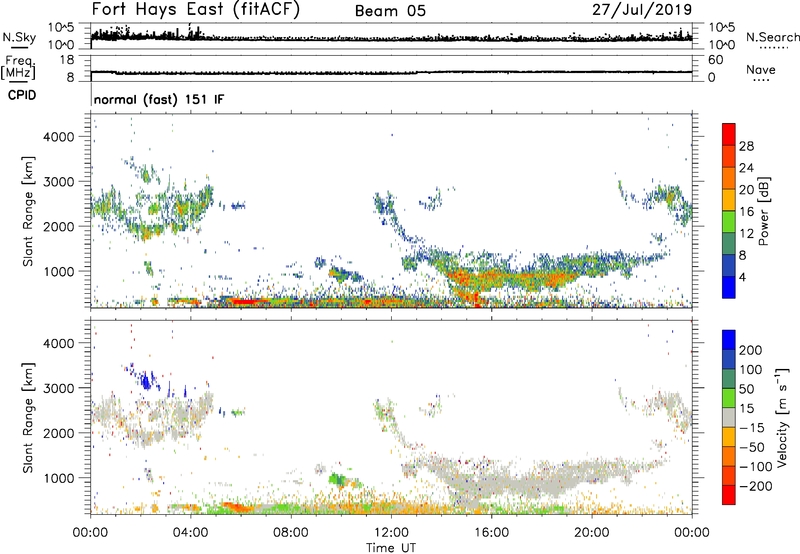Click the green velocity patch near 1000 km around 10:00

[x=339, y=480]
